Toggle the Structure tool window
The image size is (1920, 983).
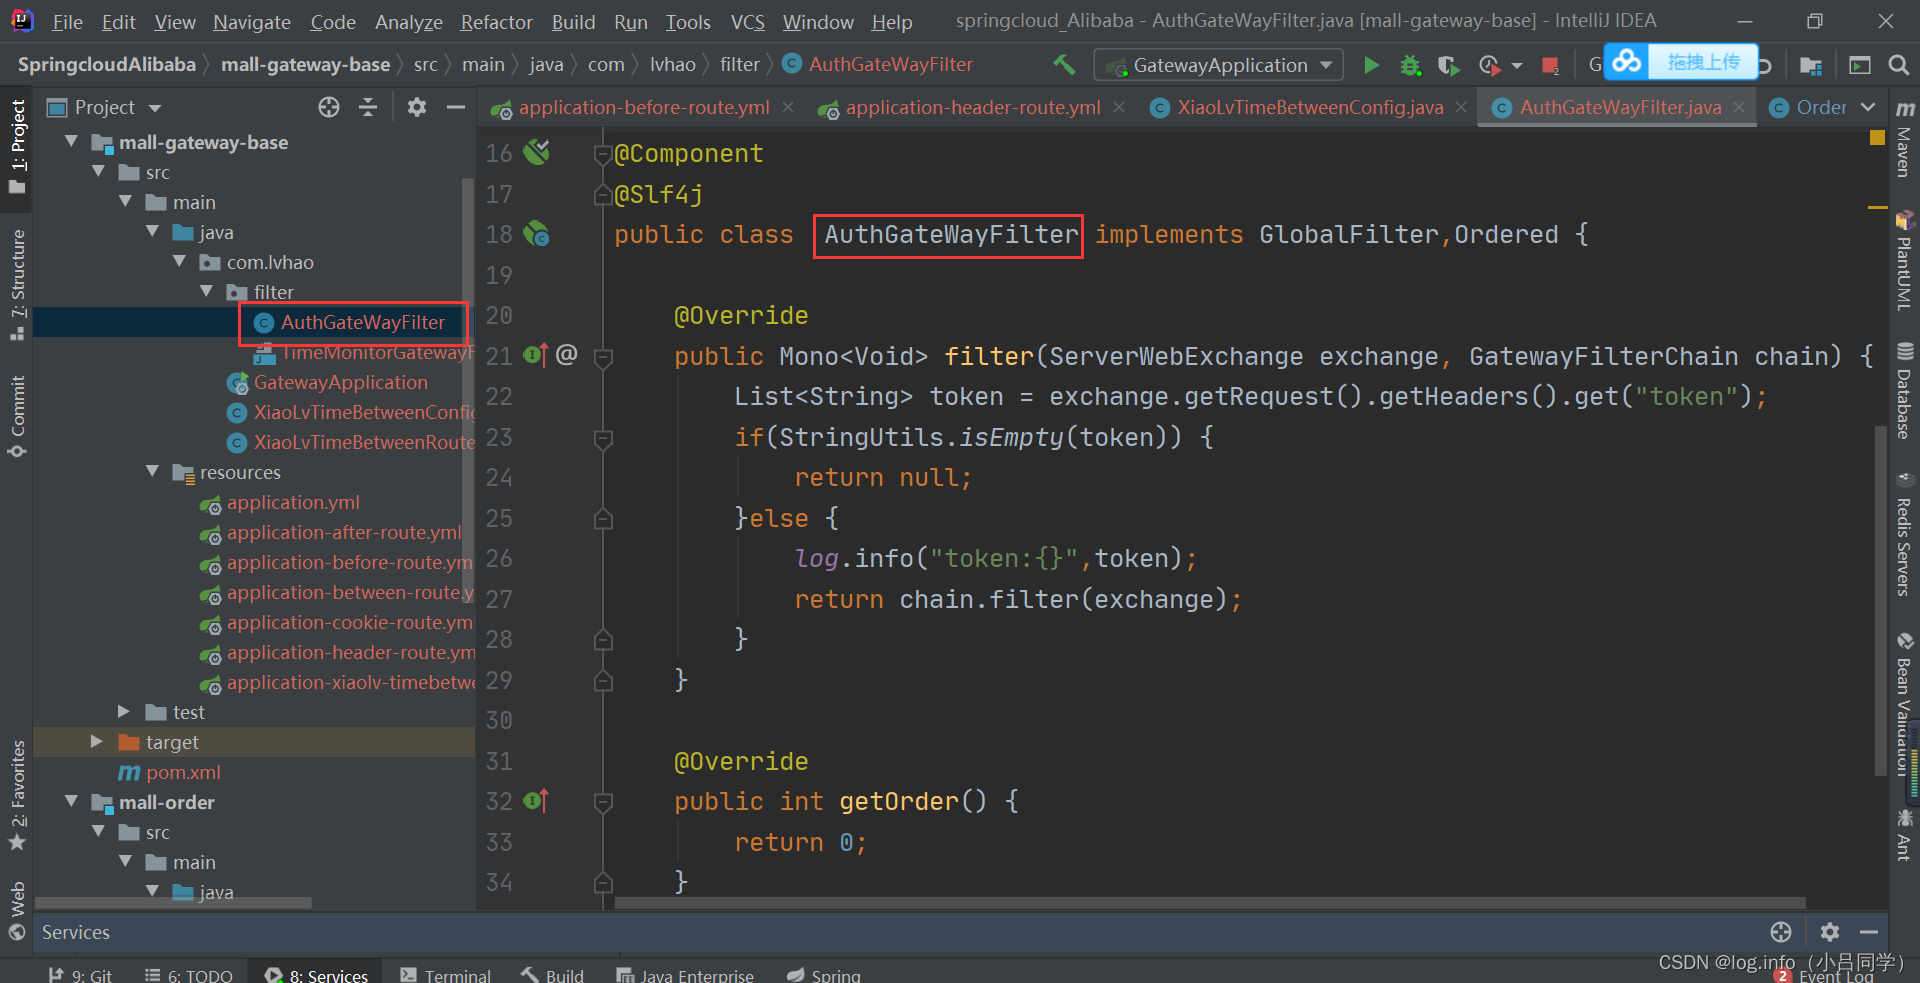tap(17, 285)
